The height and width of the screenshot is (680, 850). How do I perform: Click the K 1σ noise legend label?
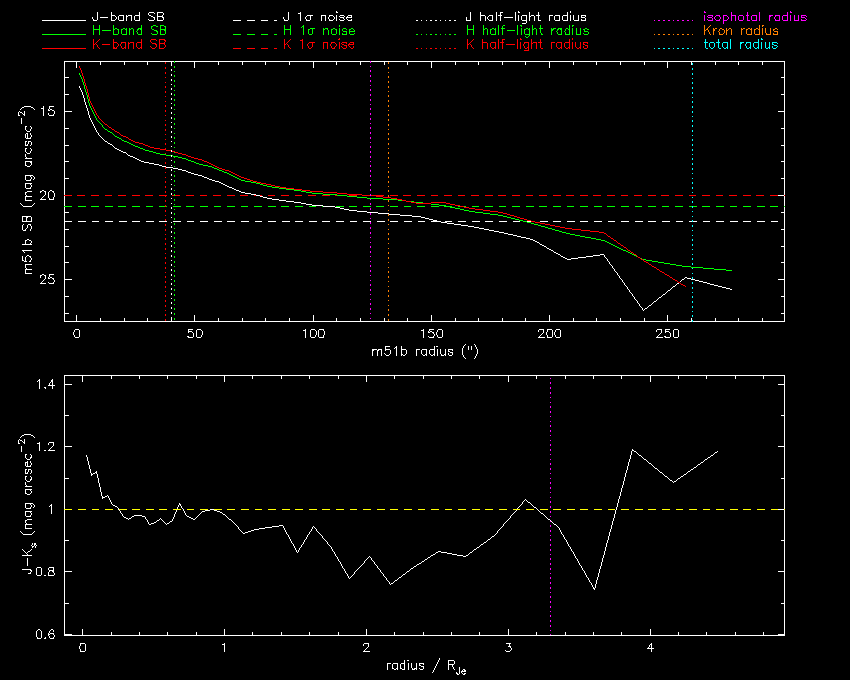tap(320, 46)
